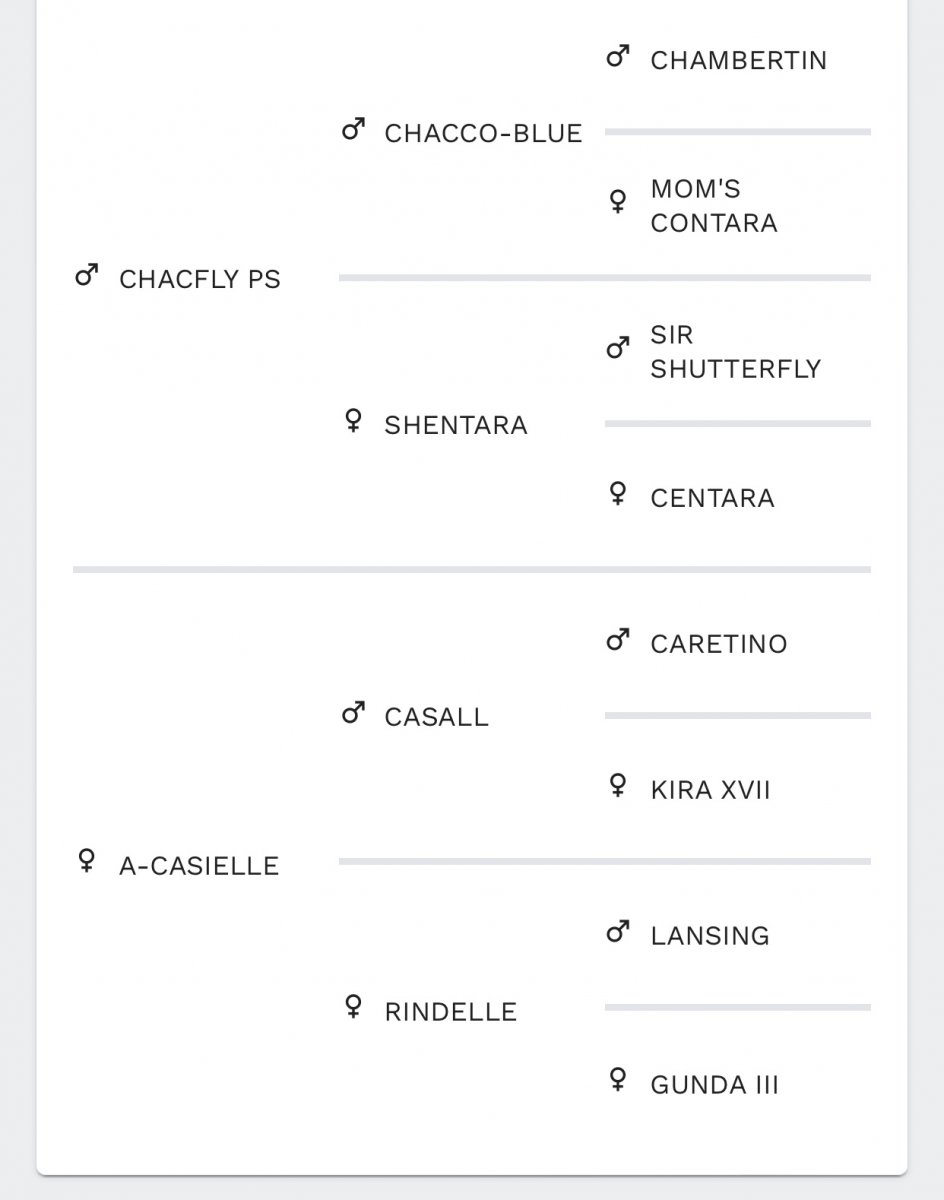
Task: Select the CARETINO ancestor name
Action: [719, 644]
